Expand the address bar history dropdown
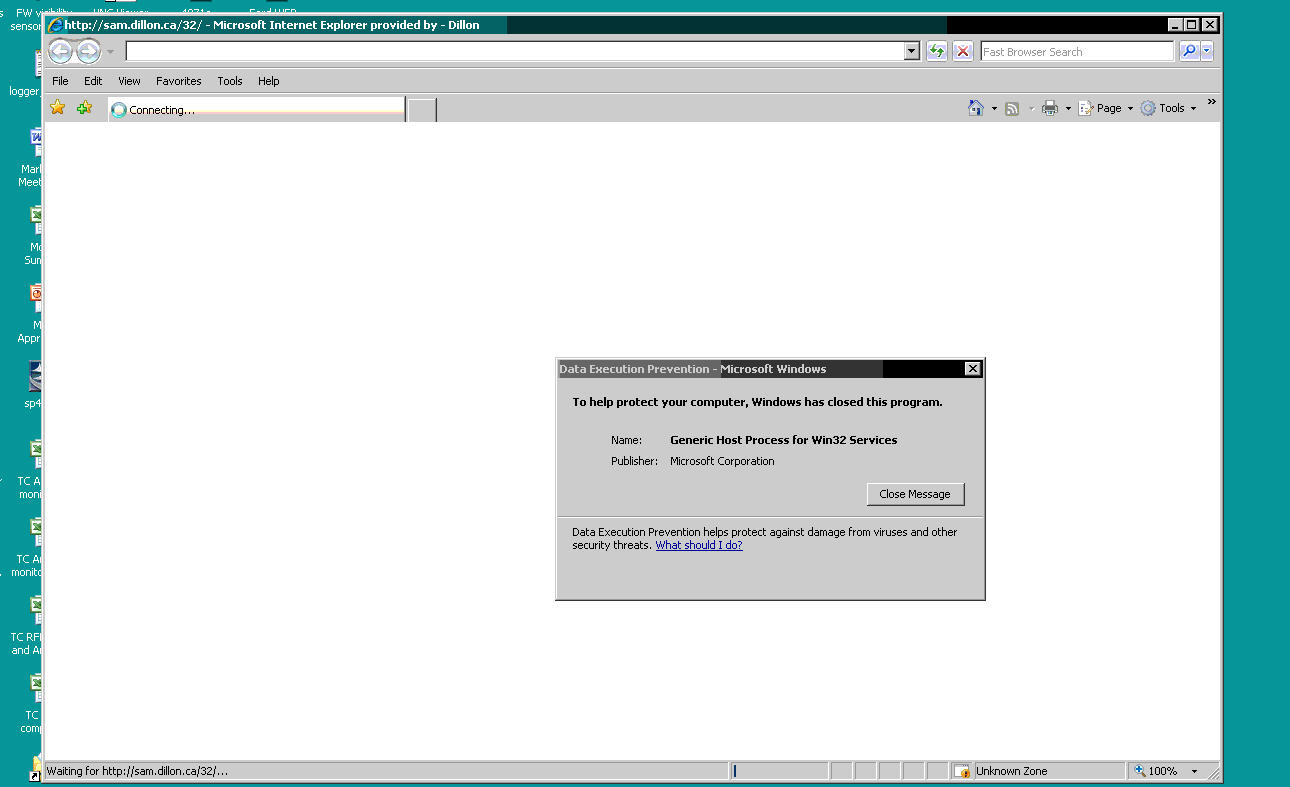The width and height of the screenshot is (1290, 787). click(x=909, y=51)
